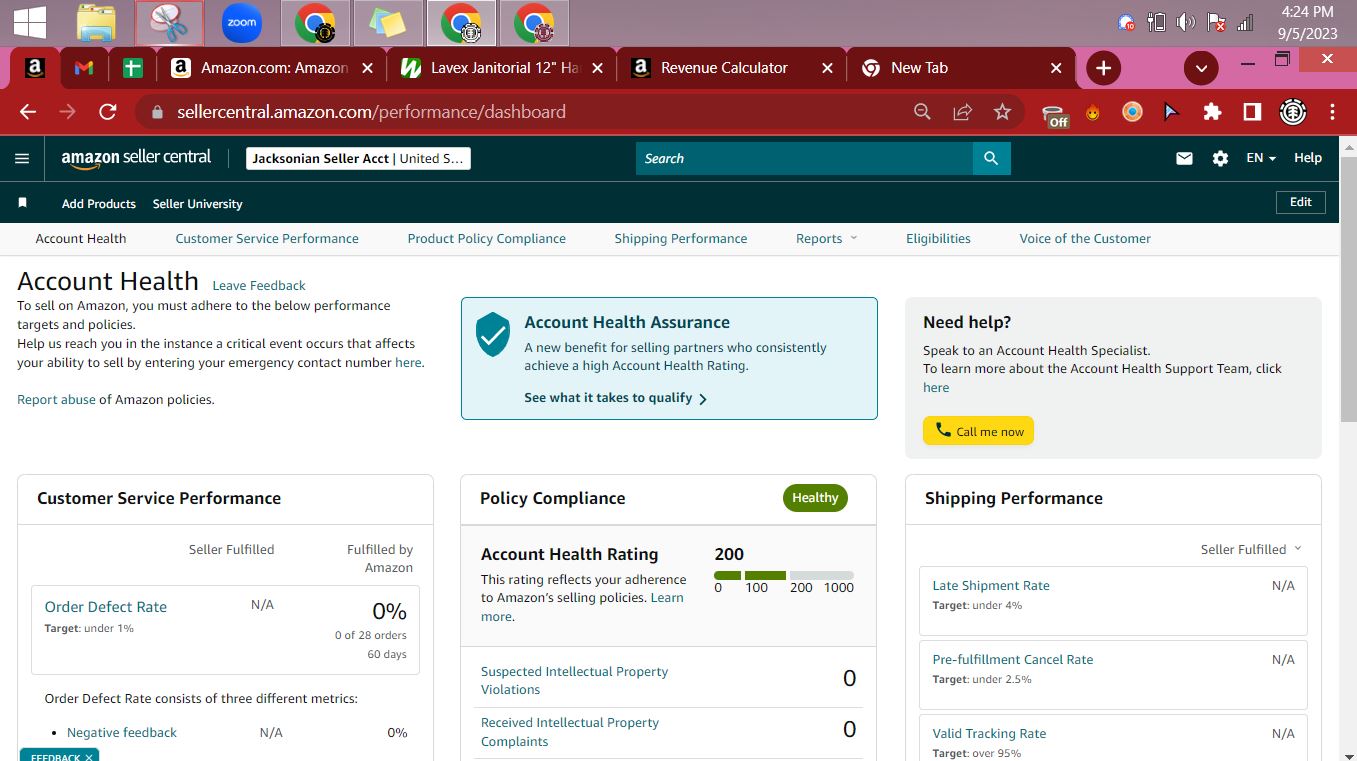Switch to the Revenue Calculator browser tab
The height and width of the screenshot is (761, 1357).
click(730, 68)
